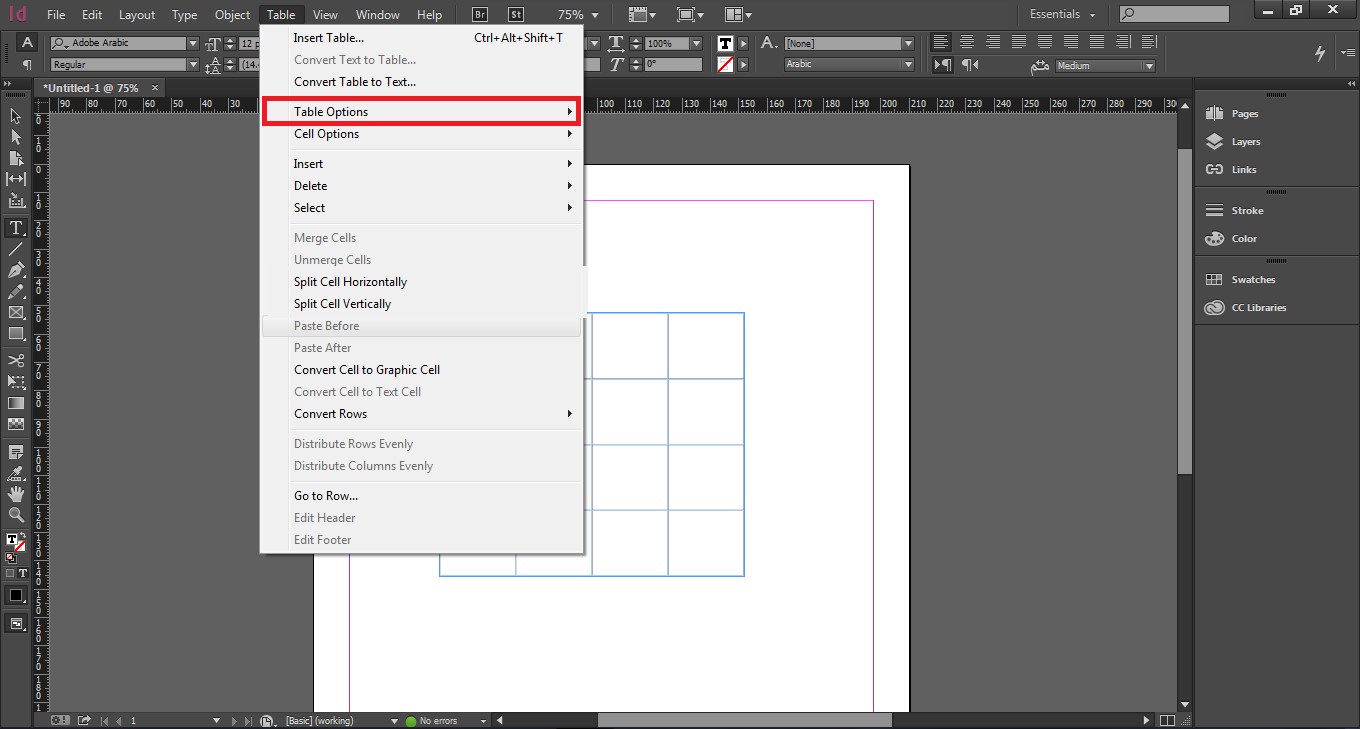This screenshot has width=1360, height=729.
Task: Click the Quick Apply lightning icon
Action: click(x=1320, y=53)
